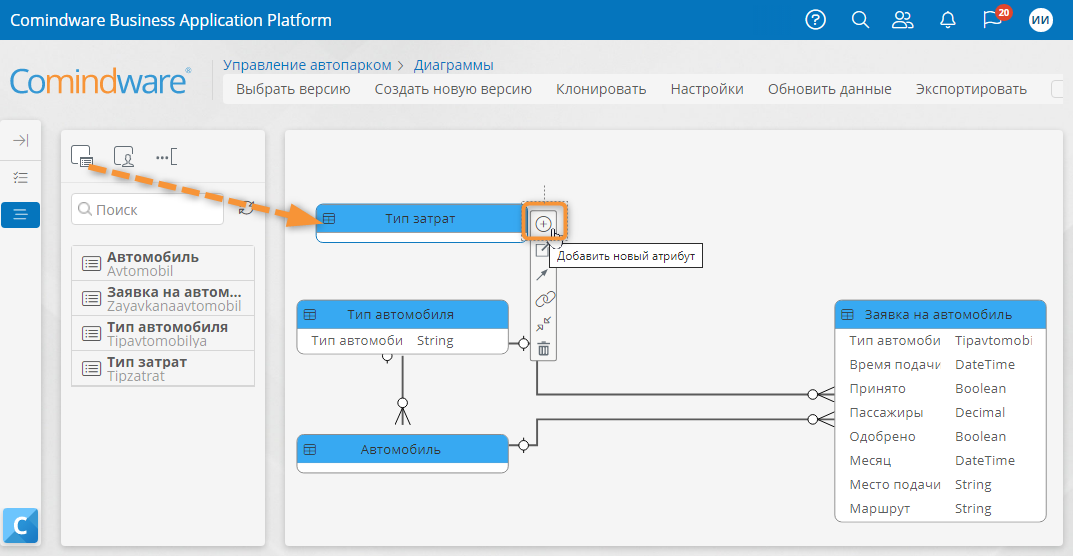Select the Тип затрат diagram node header

tap(420, 218)
